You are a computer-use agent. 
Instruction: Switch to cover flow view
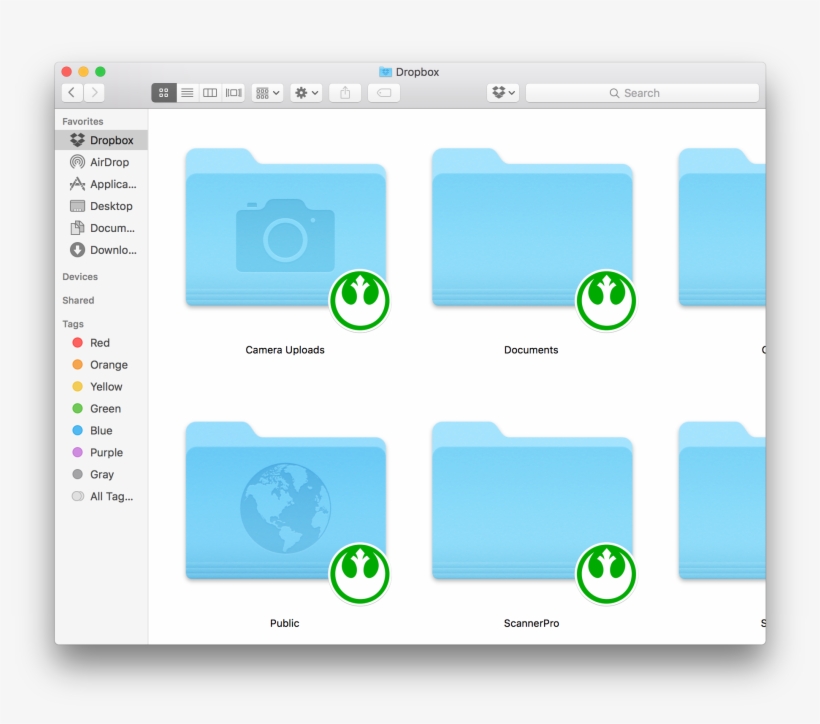(x=233, y=93)
